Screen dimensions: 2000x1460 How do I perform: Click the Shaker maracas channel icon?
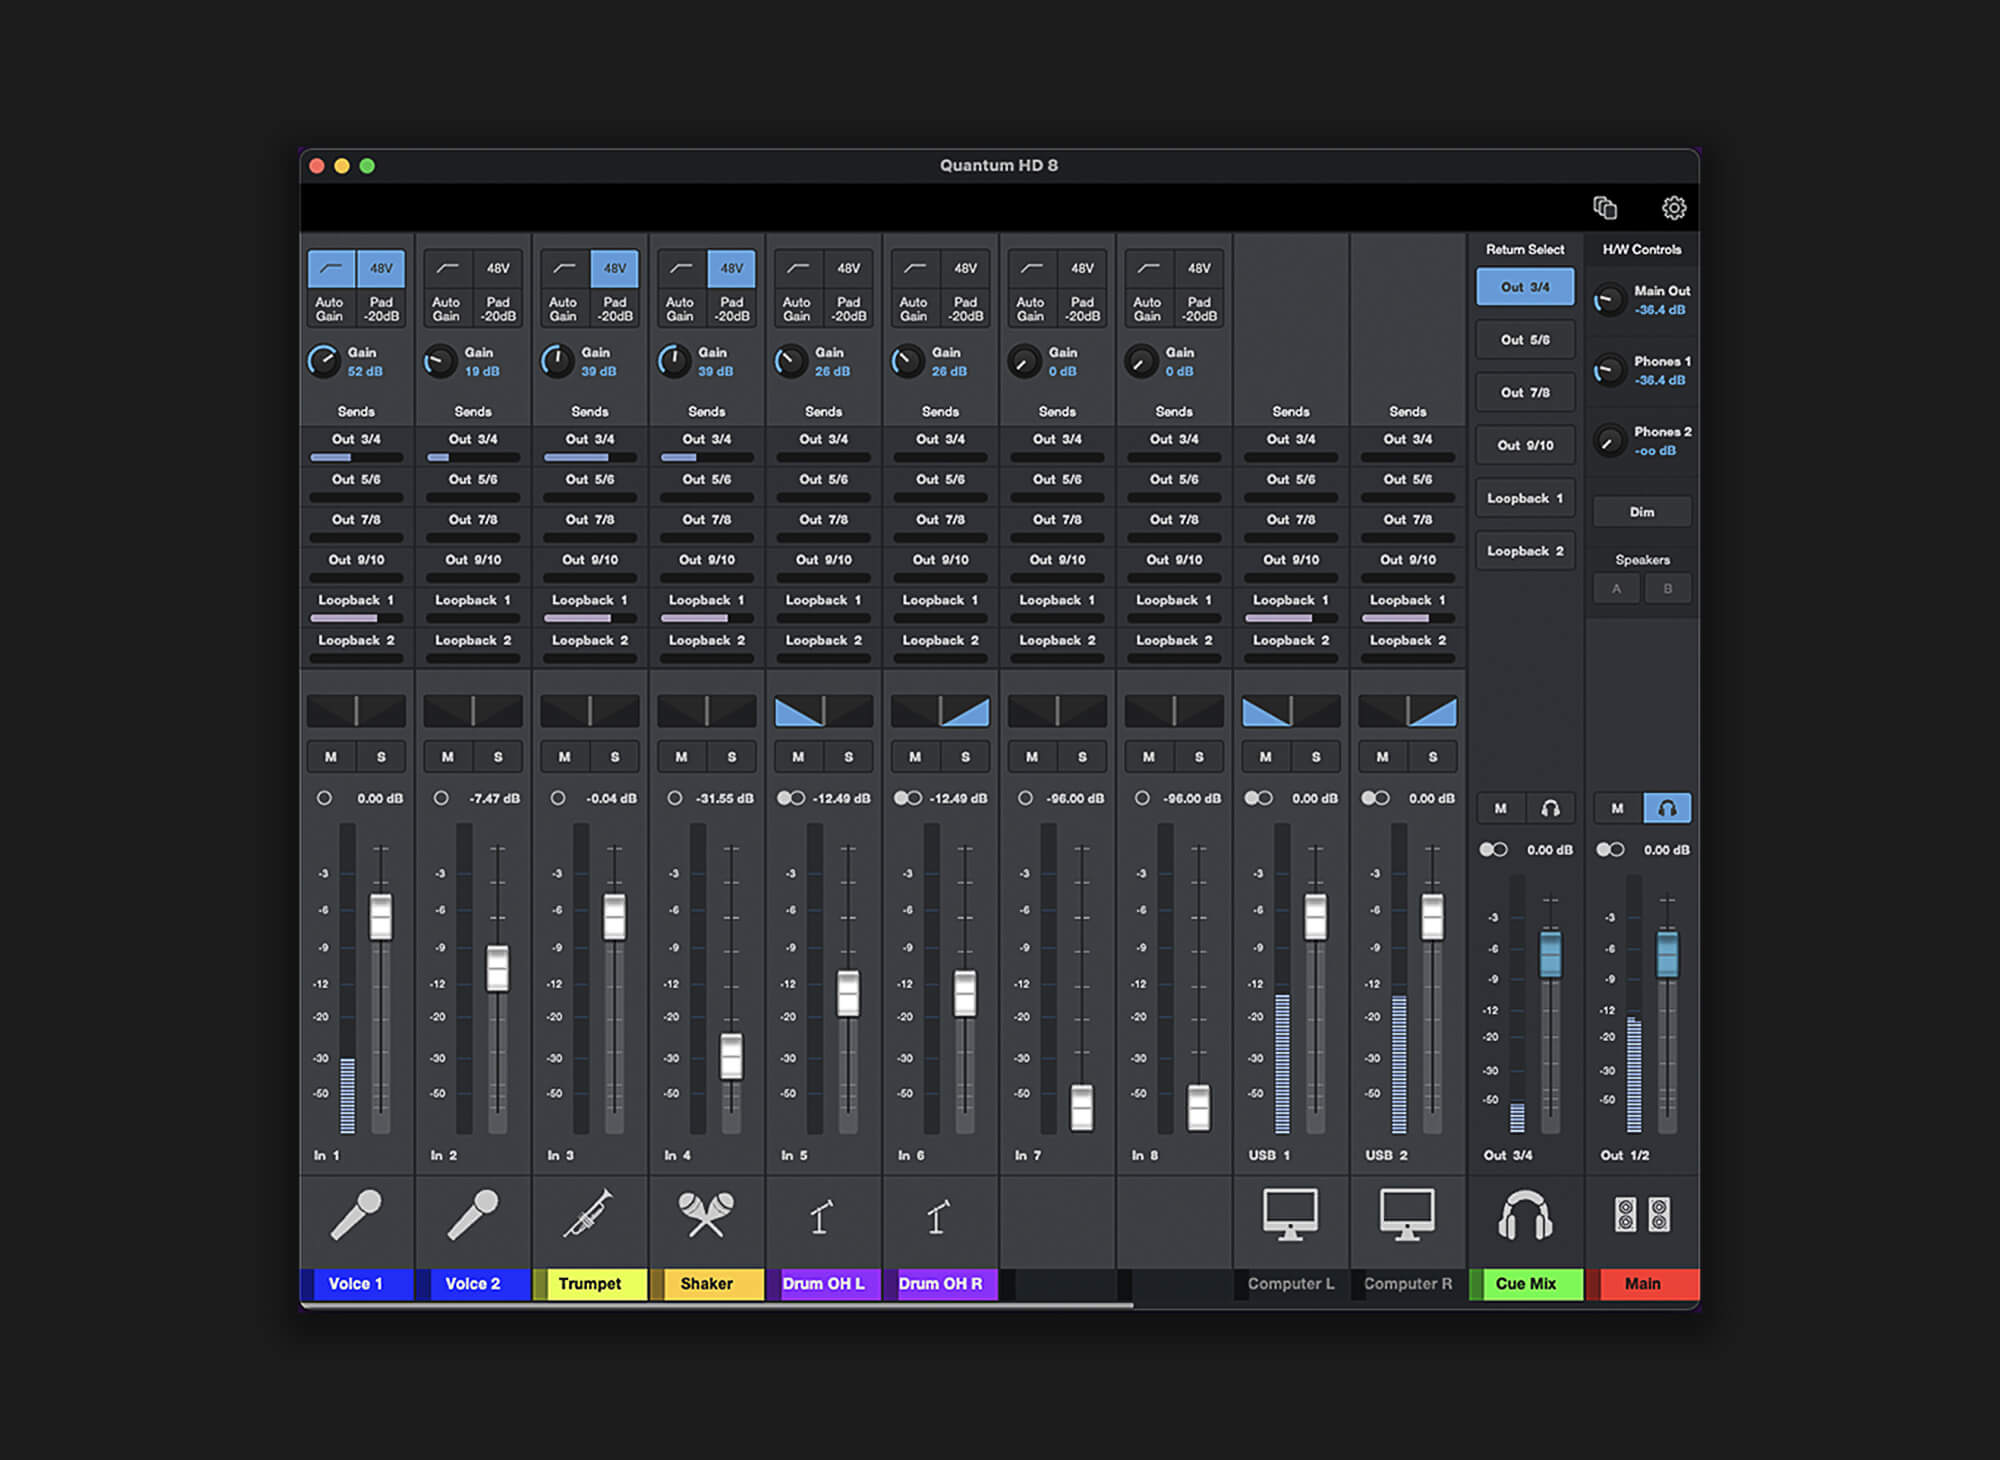coord(706,1214)
